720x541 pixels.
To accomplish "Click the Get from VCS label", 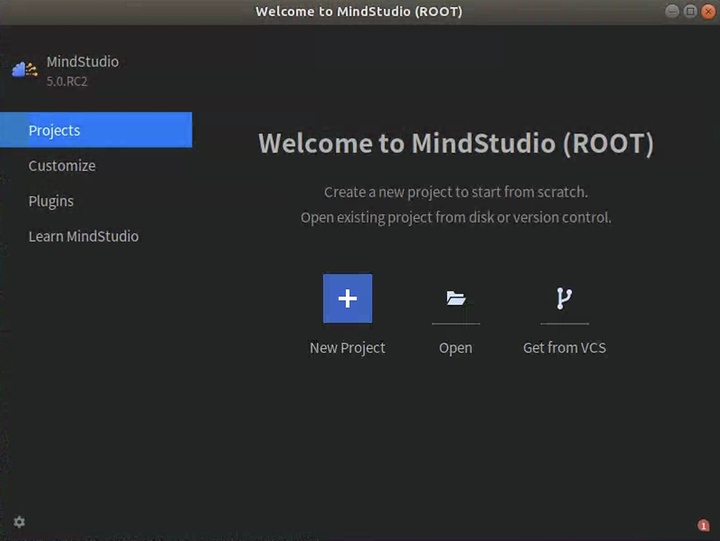I will [564, 348].
